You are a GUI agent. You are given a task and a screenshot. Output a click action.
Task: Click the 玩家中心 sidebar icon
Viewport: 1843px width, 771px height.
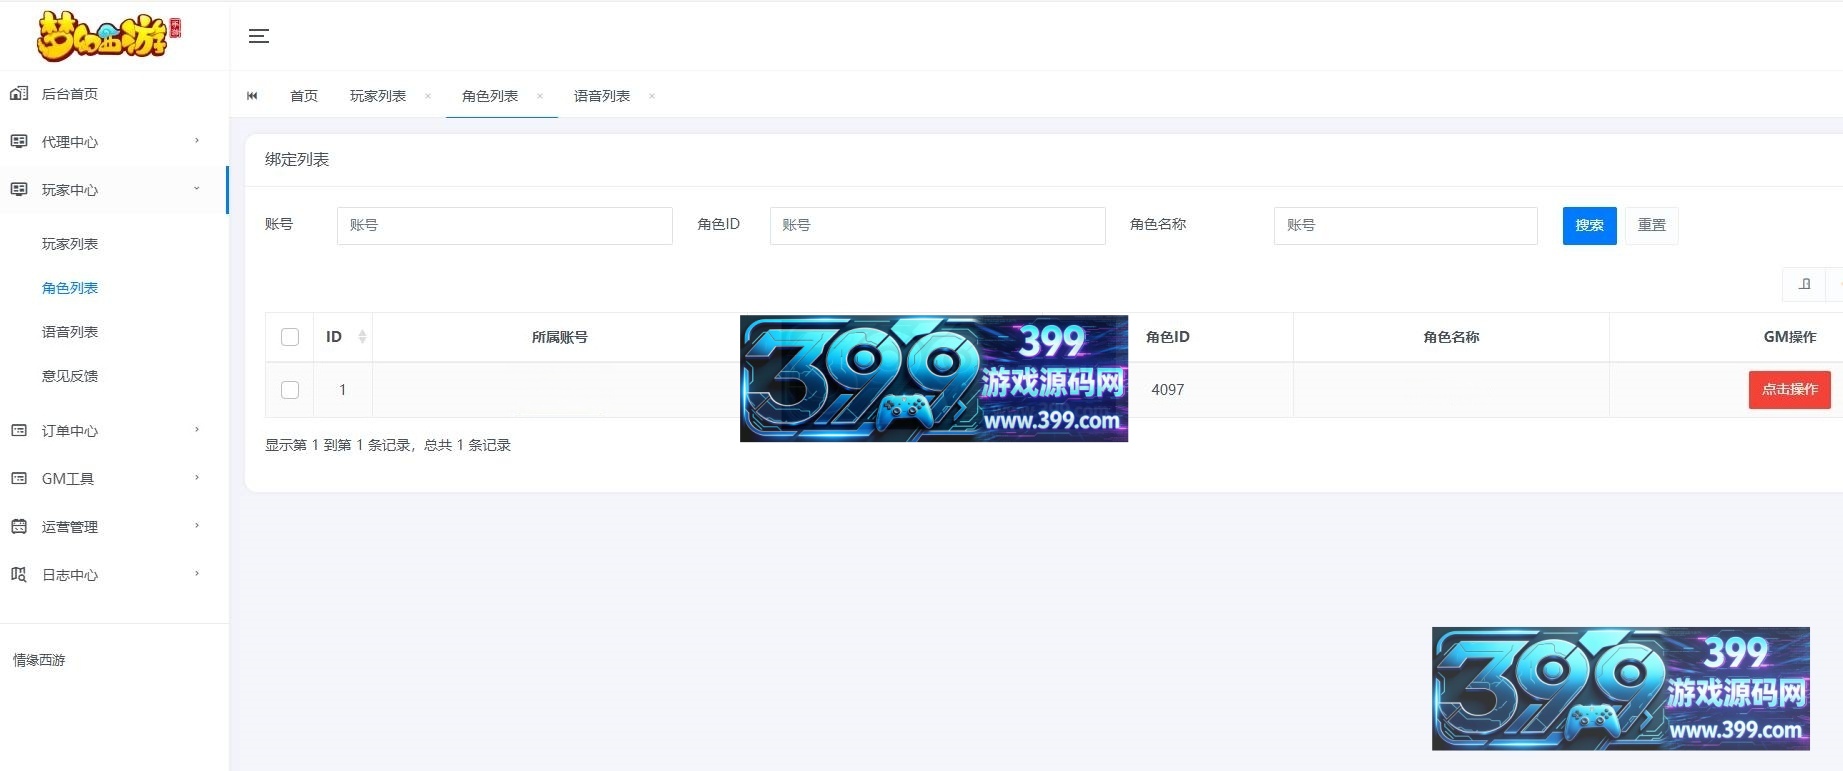pyautogui.click(x=19, y=190)
